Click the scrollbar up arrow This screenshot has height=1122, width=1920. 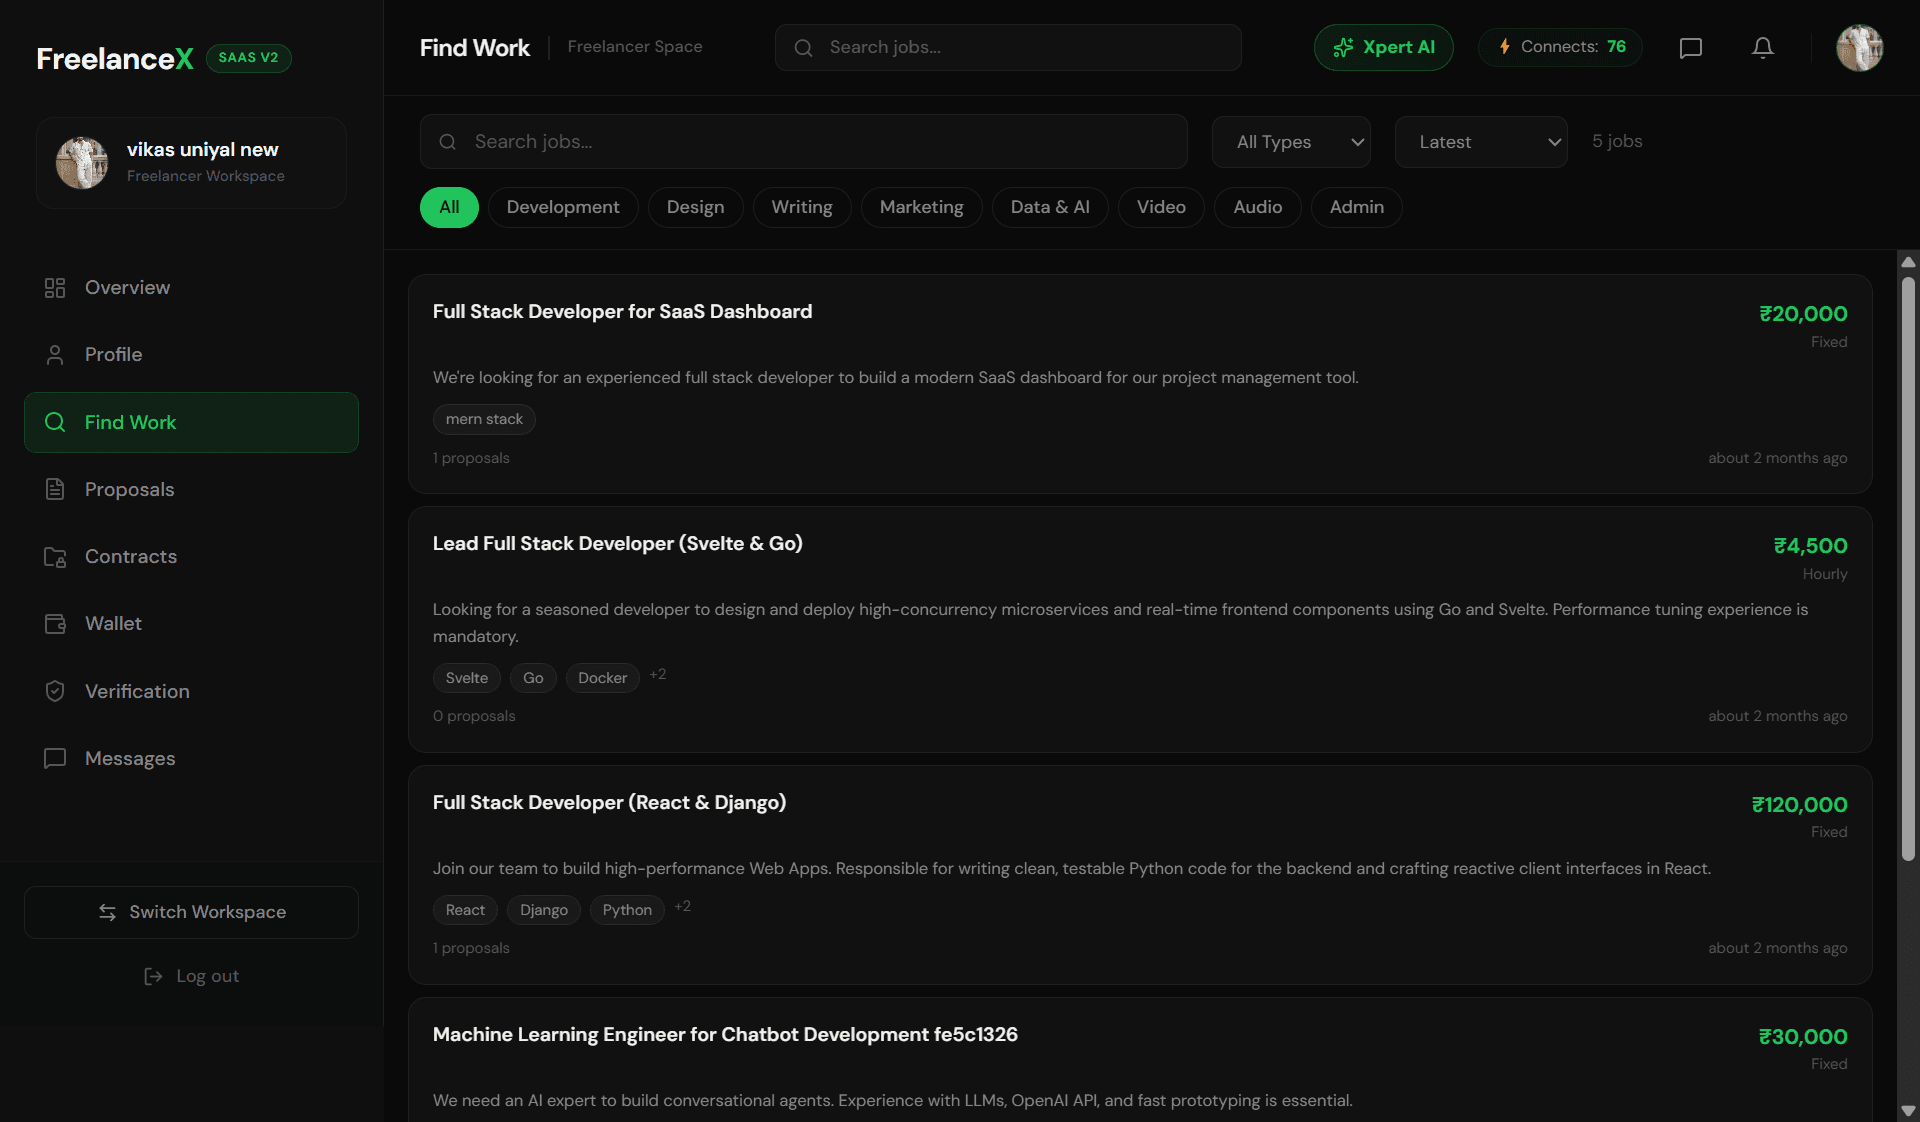coord(1908,262)
